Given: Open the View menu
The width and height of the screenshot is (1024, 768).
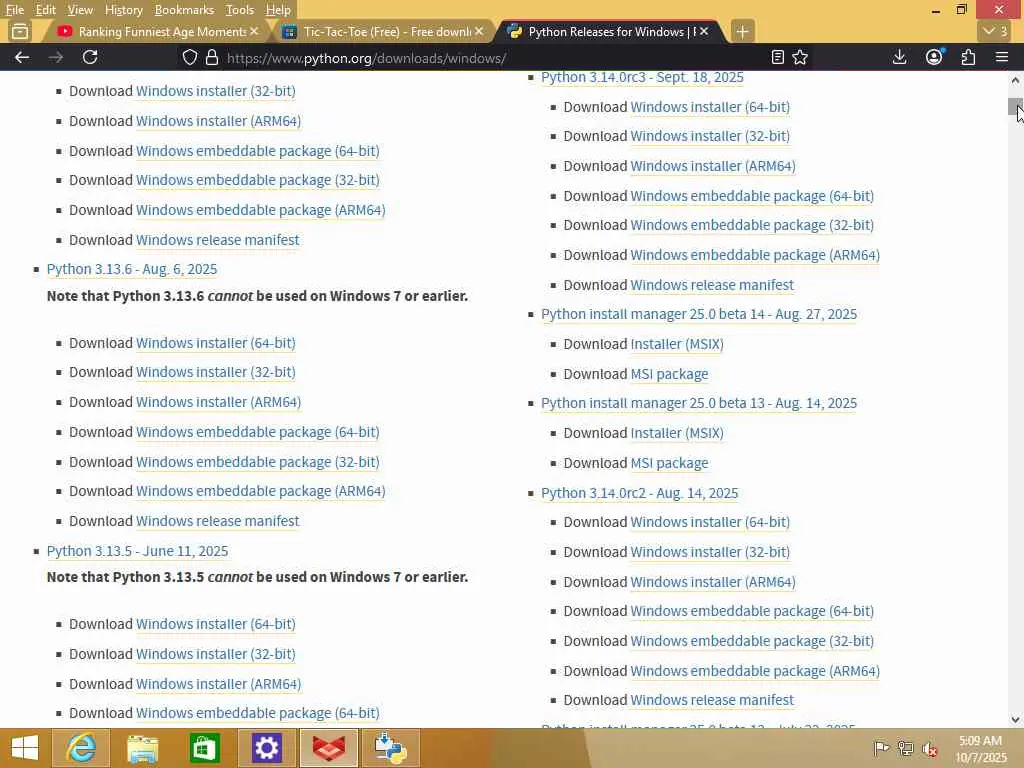Looking at the screenshot, I should (x=80, y=10).
